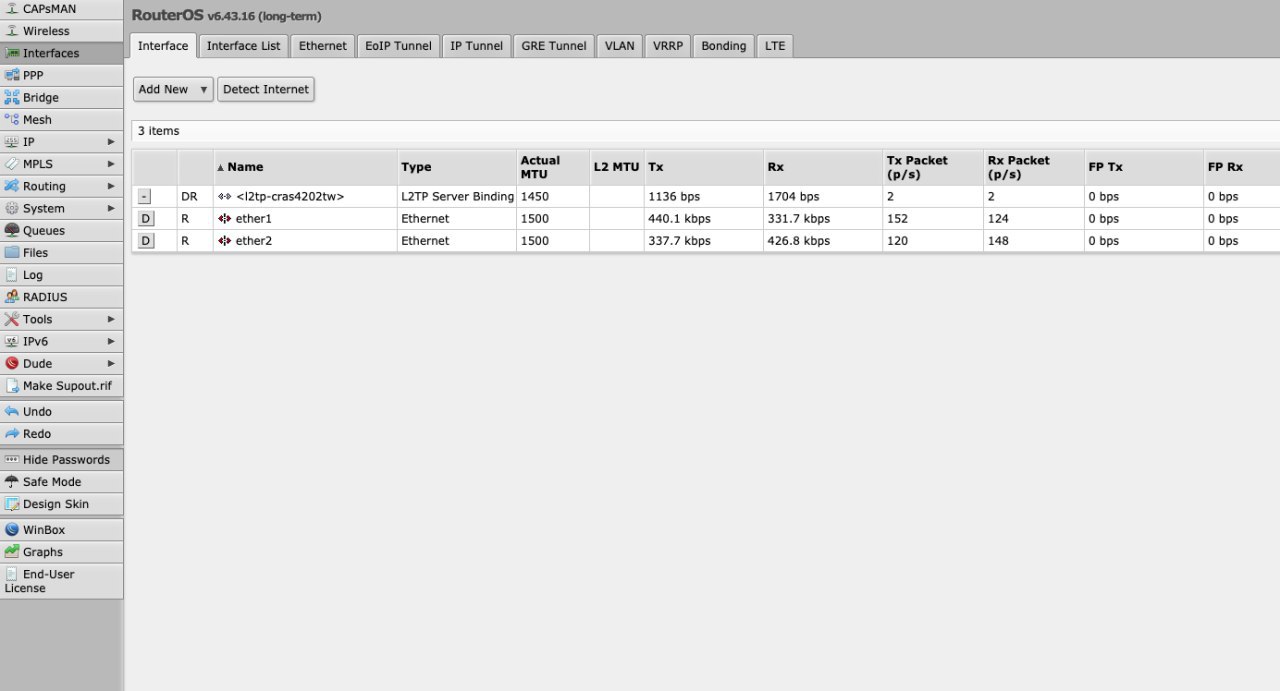Open the Bonding tab
The height and width of the screenshot is (691, 1280).
[x=724, y=46]
